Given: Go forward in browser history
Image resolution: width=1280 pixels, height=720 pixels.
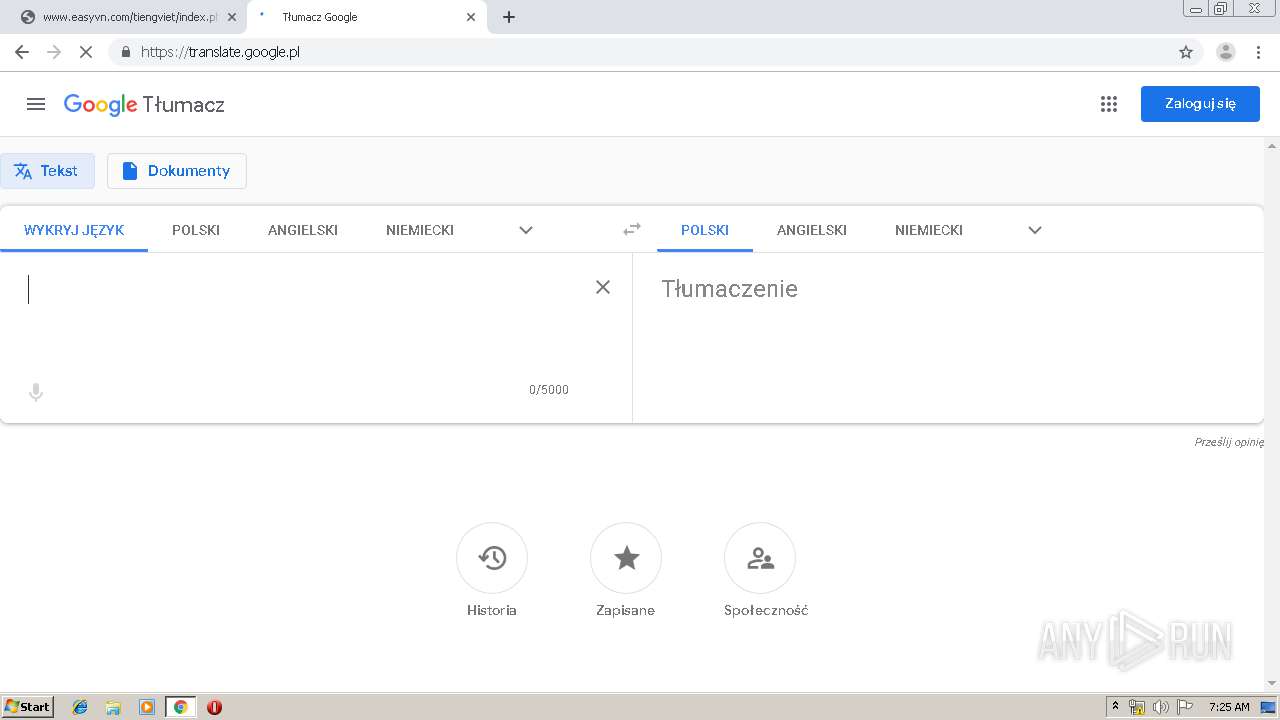Looking at the screenshot, I should coord(54,52).
